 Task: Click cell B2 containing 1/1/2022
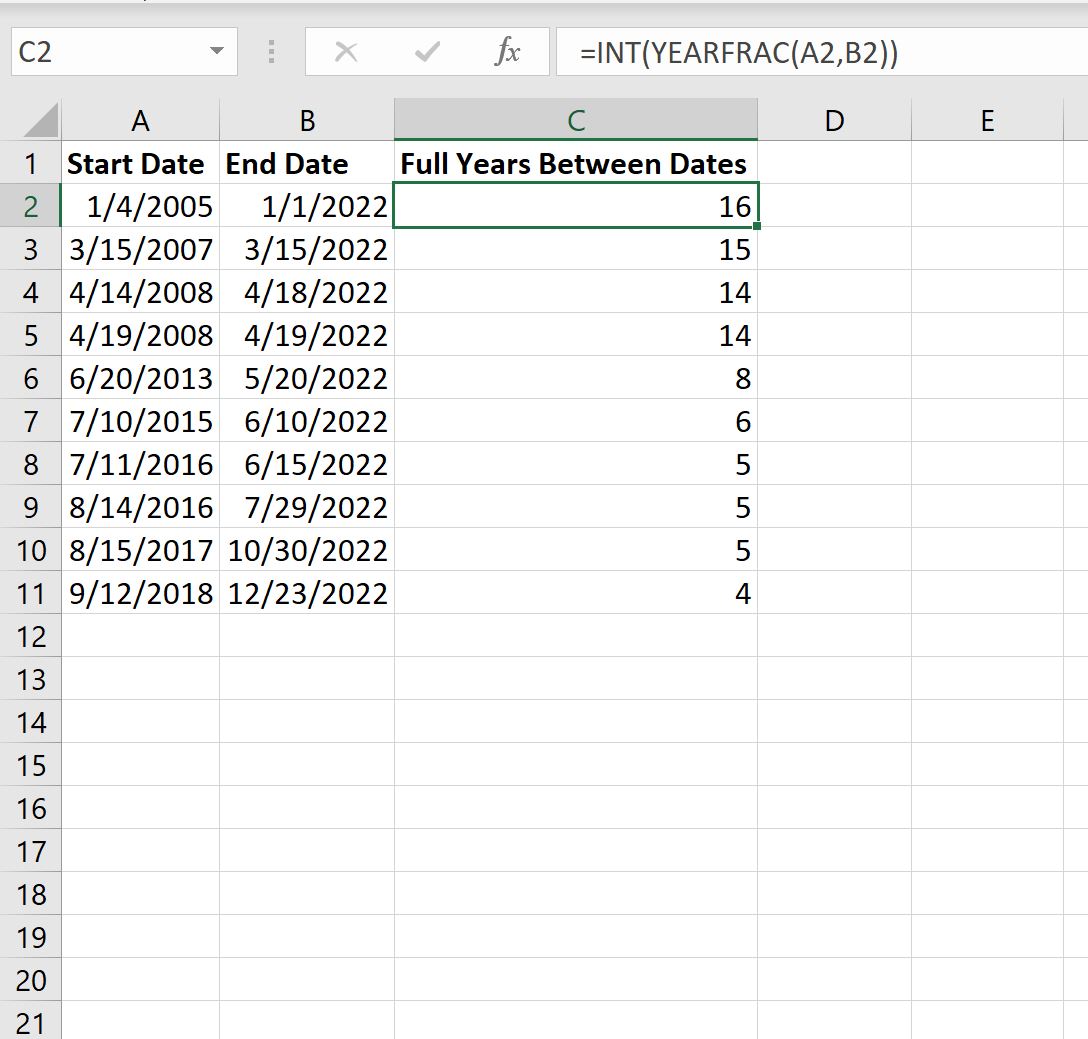click(x=305, y=206)
